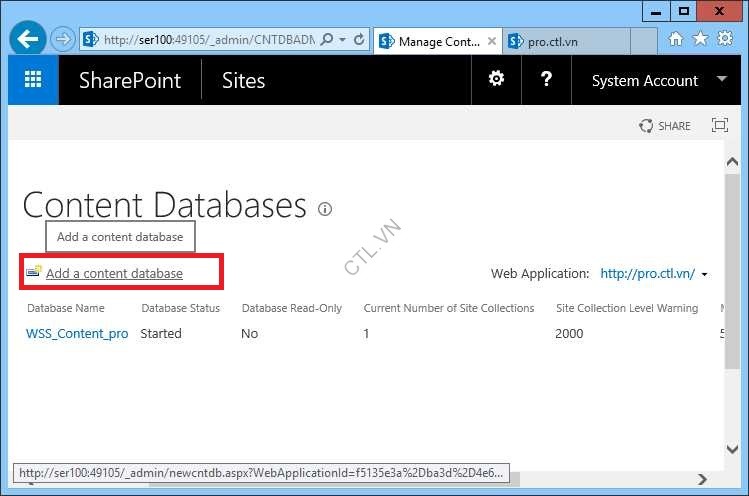The height and width of the screenshot is (496, 749).
Task: Click the address bar search magnifier
Action: 327,39
